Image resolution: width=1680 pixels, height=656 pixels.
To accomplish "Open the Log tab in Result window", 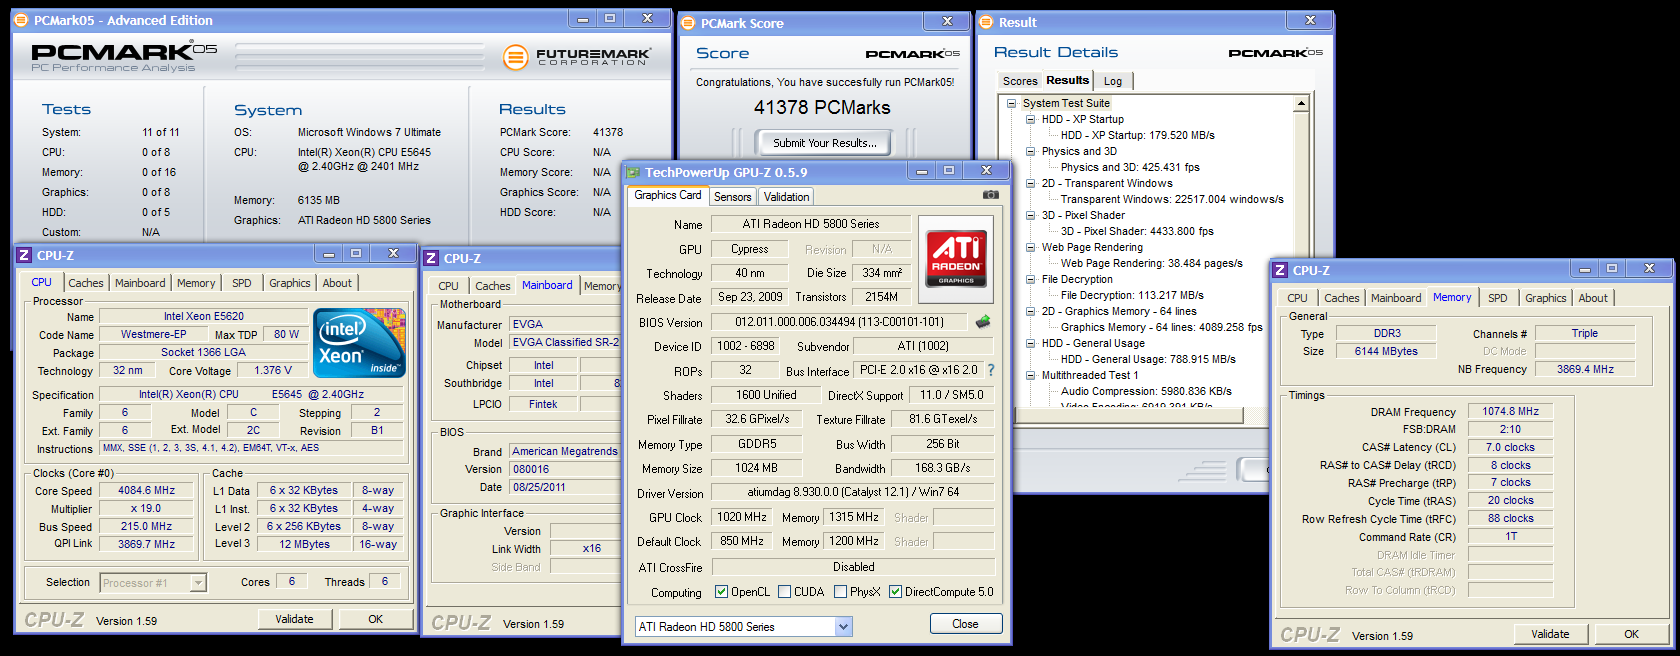I will (1113, 81).
